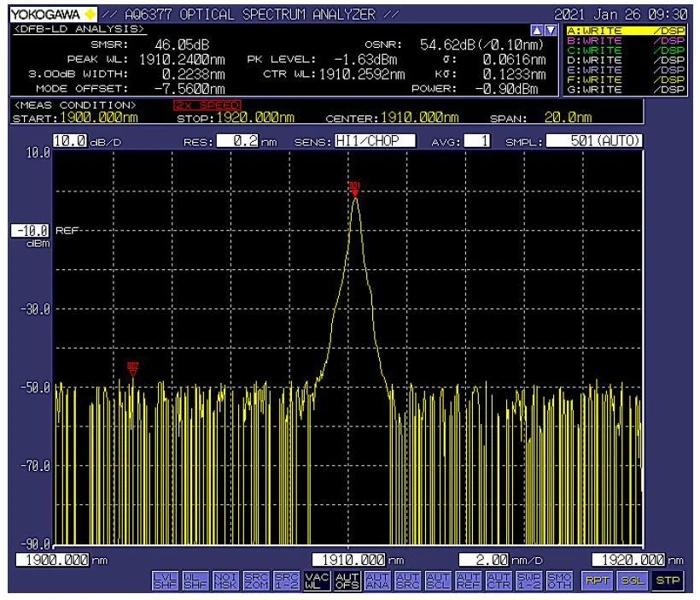This screenshot has width=700, height=600.
Task: Toggle the VAC WL wavelength mode indicator
Action: tap(315, 580)
